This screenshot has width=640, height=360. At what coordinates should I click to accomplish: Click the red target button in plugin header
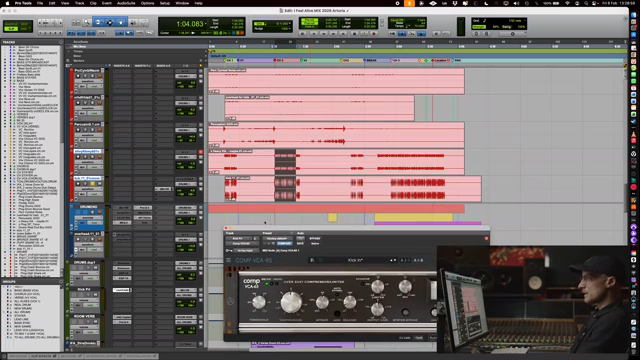[x=486, y=238]
